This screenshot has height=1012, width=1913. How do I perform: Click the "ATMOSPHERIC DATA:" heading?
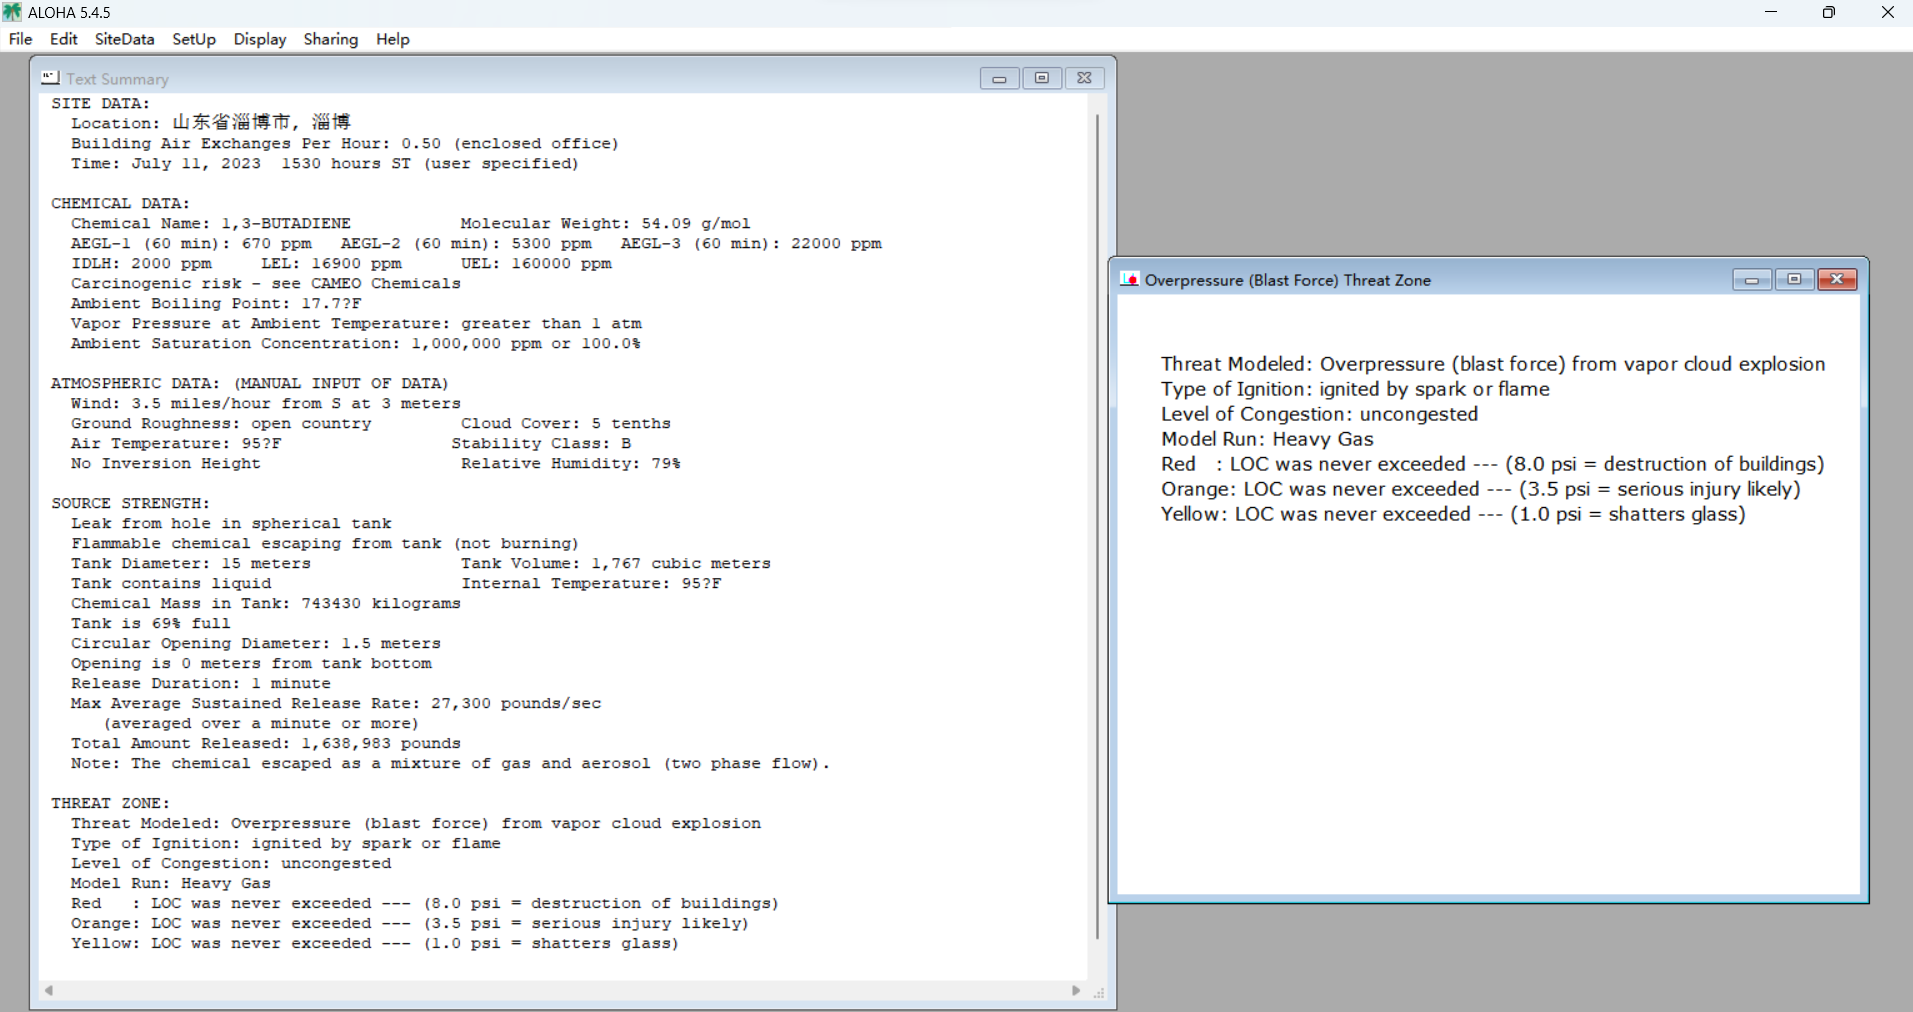pyautogui.click(x=250, y=383)
